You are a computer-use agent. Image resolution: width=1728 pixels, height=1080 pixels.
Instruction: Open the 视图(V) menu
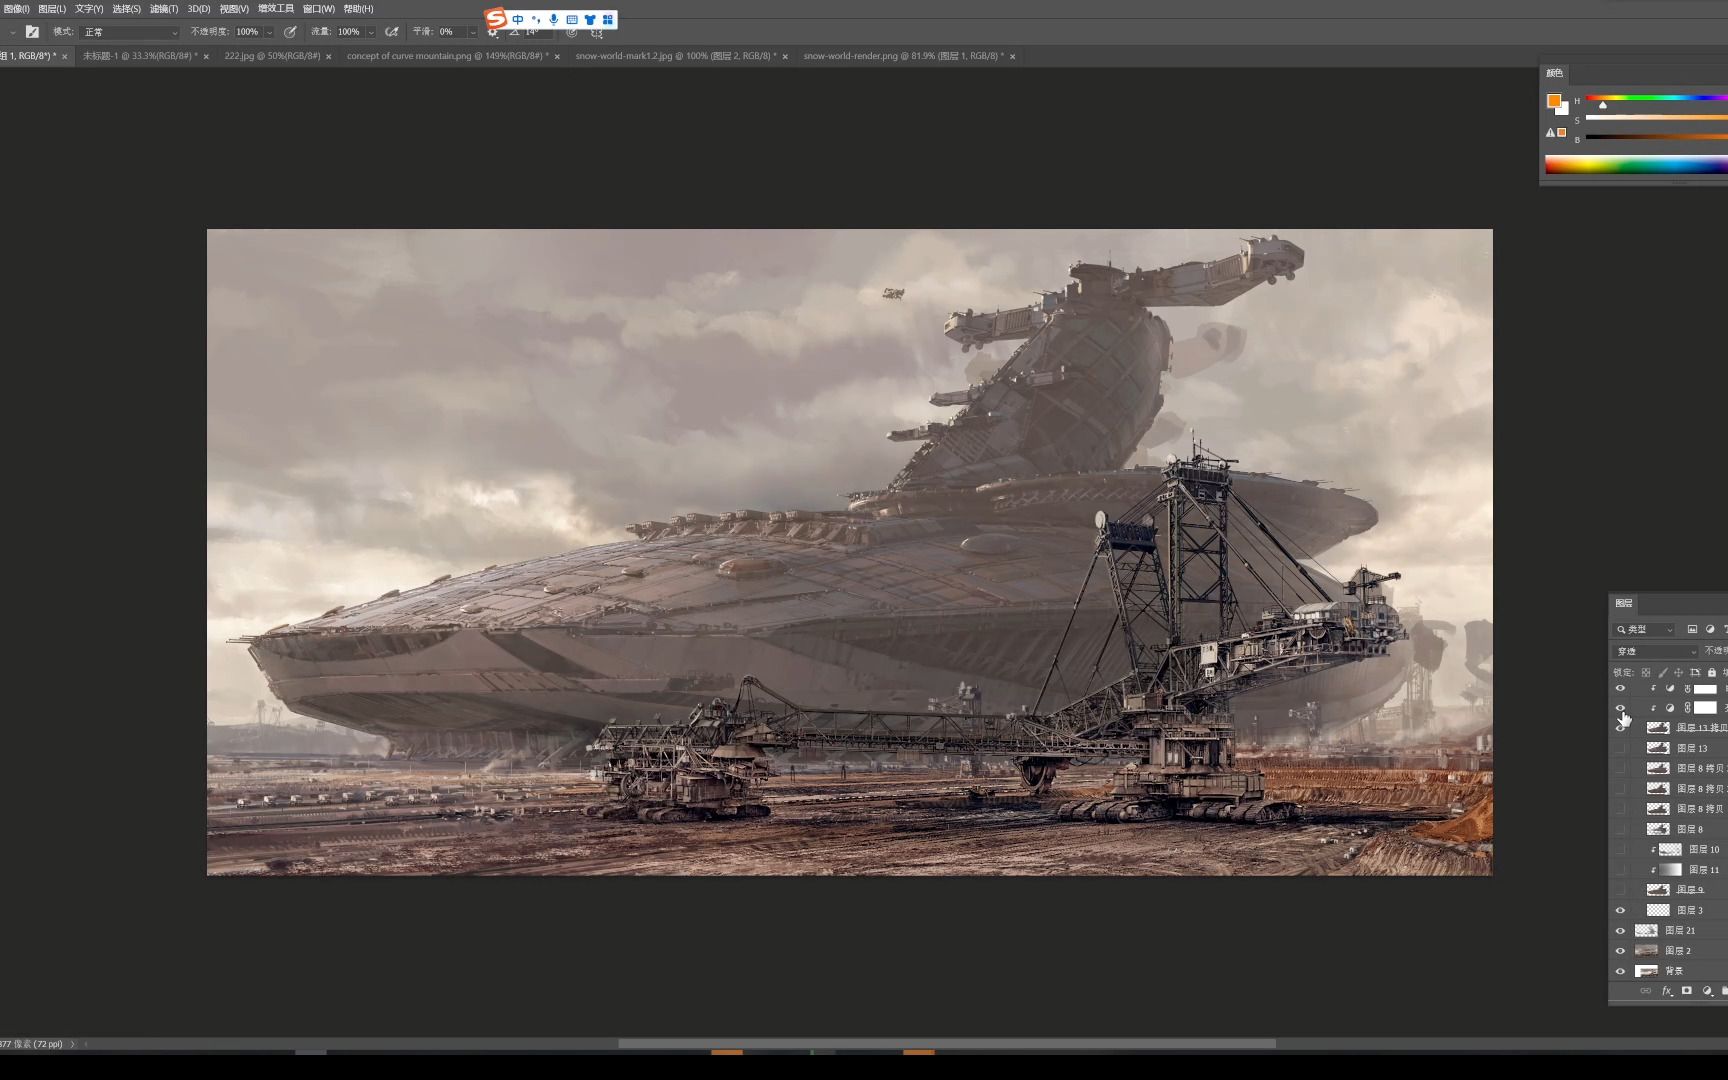tap(234, 9)
